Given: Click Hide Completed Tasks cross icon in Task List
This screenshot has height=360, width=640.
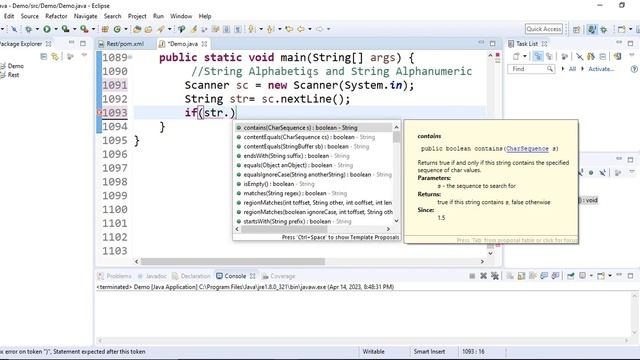Looking at the screenshot, I should [x=580, y=56].
